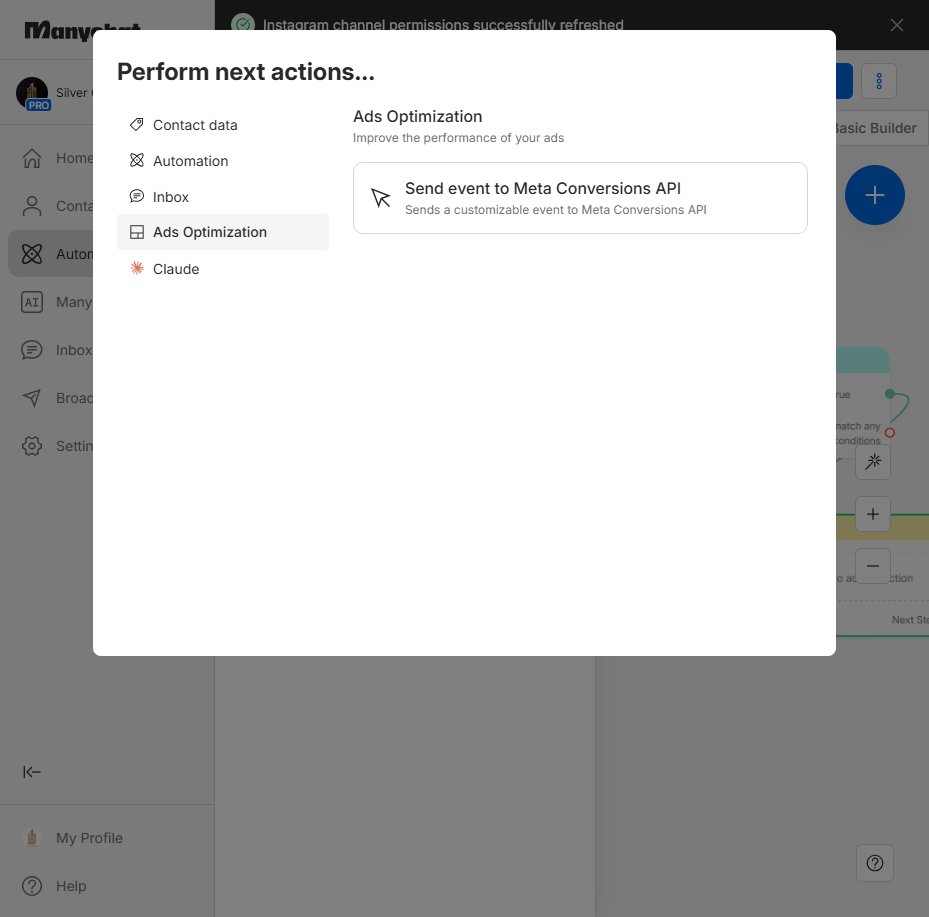Click the blue plus add button
Viewport: 929px width, 917px height.
click(874, 195)
